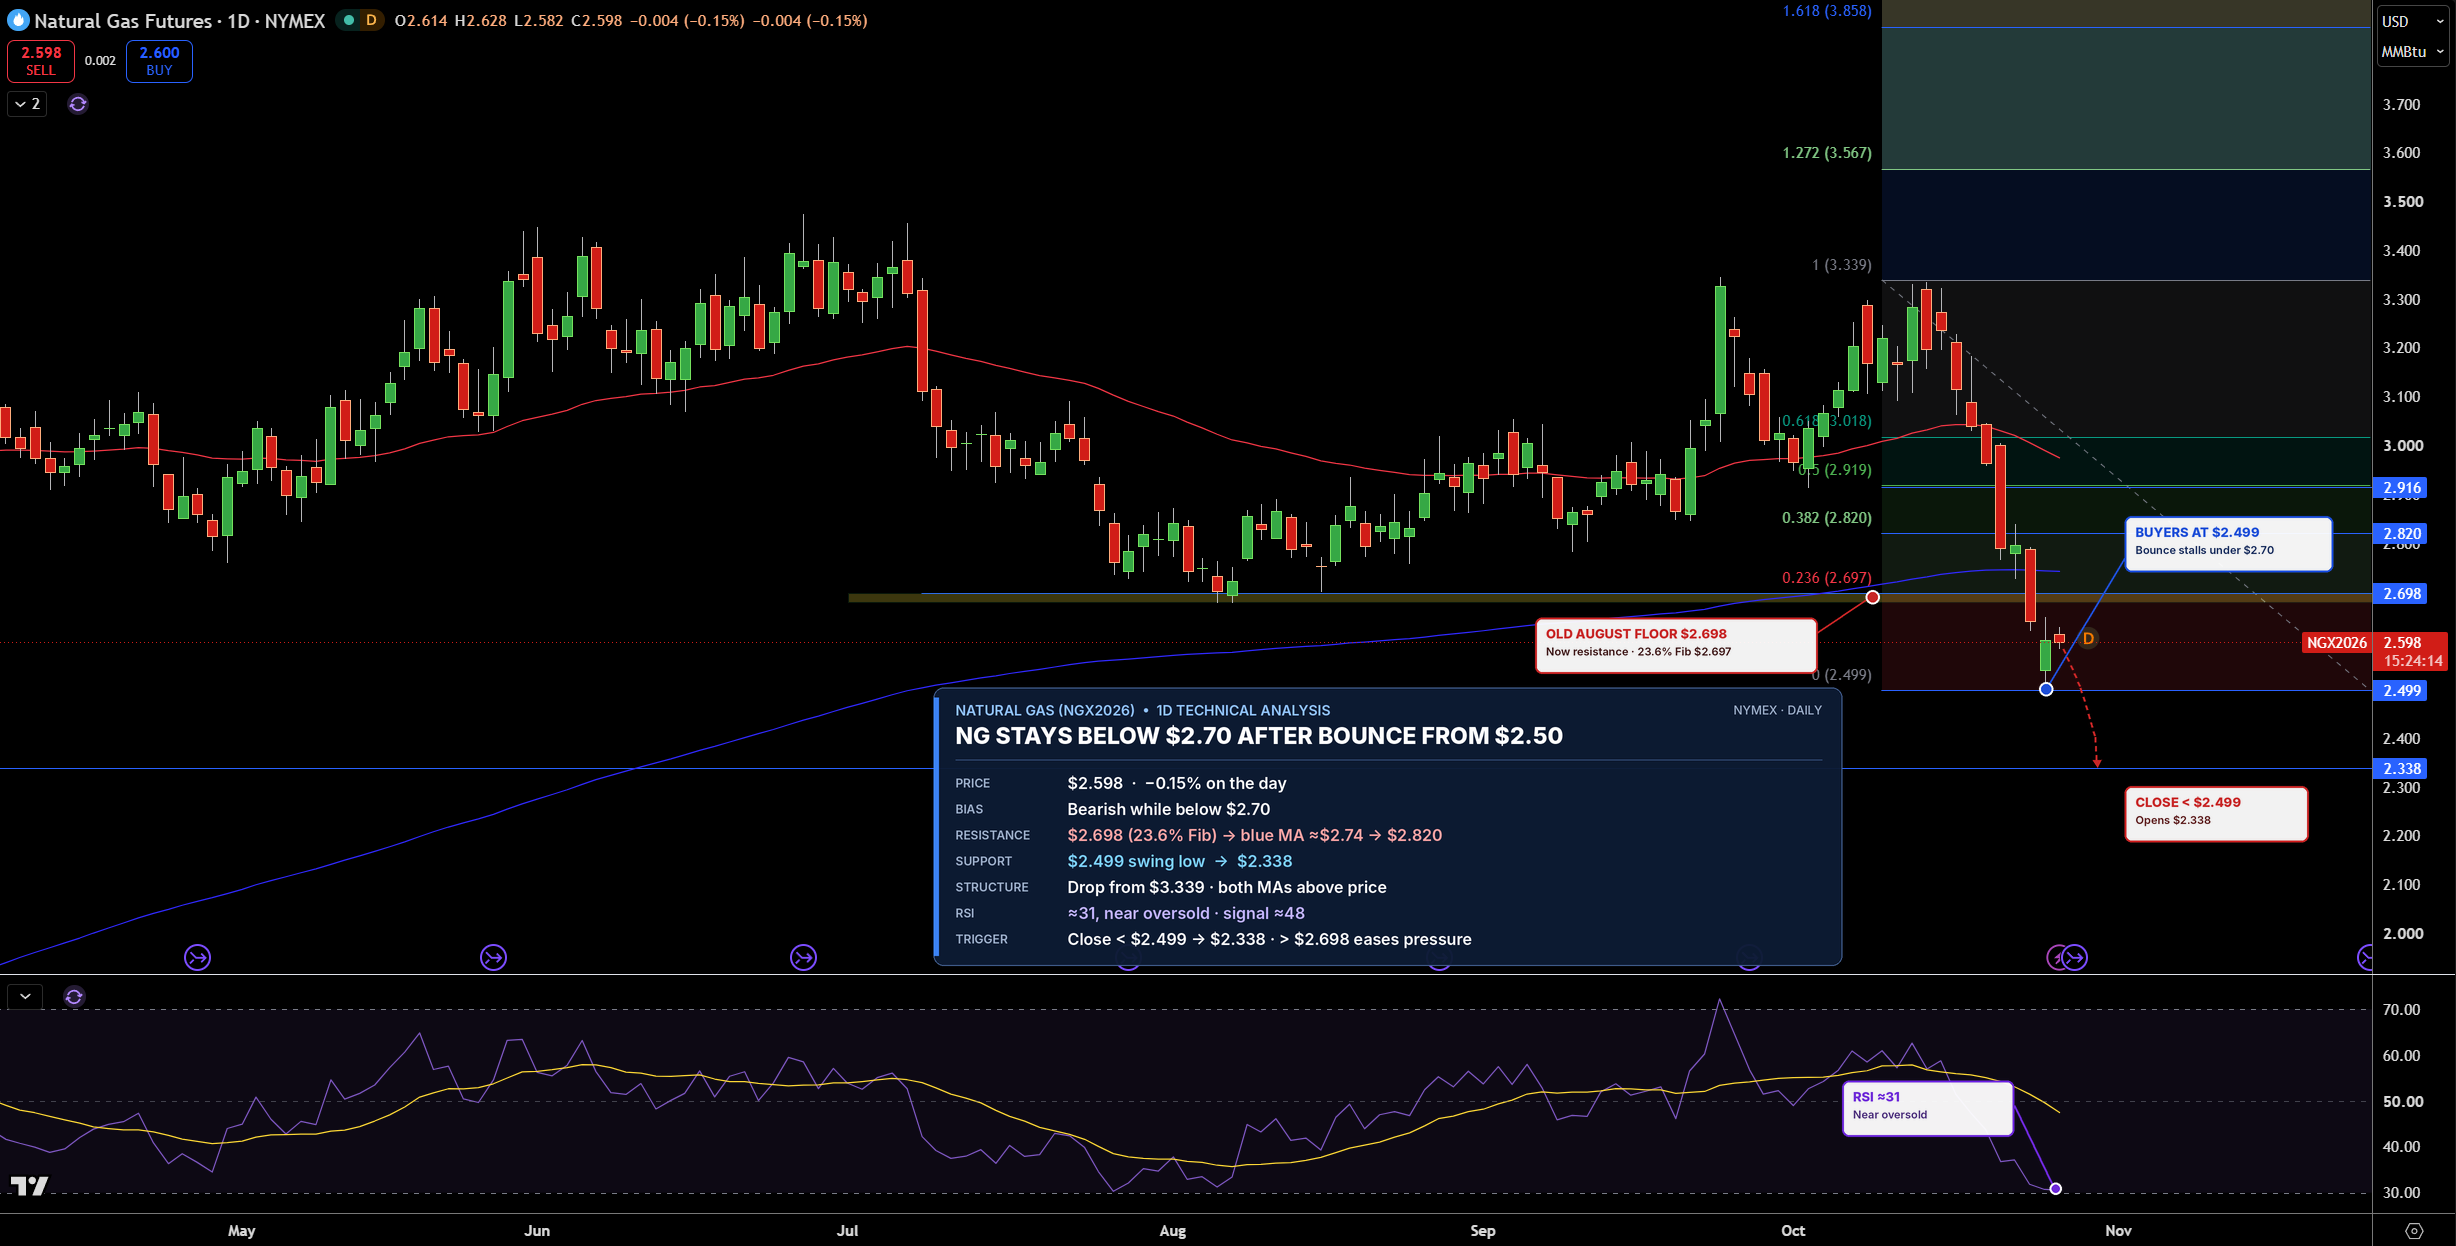2456x1246 pixels.
Task: Click the 'RSI ≈31 Near oversold' callout
Action: [x=1927, y=1108]
